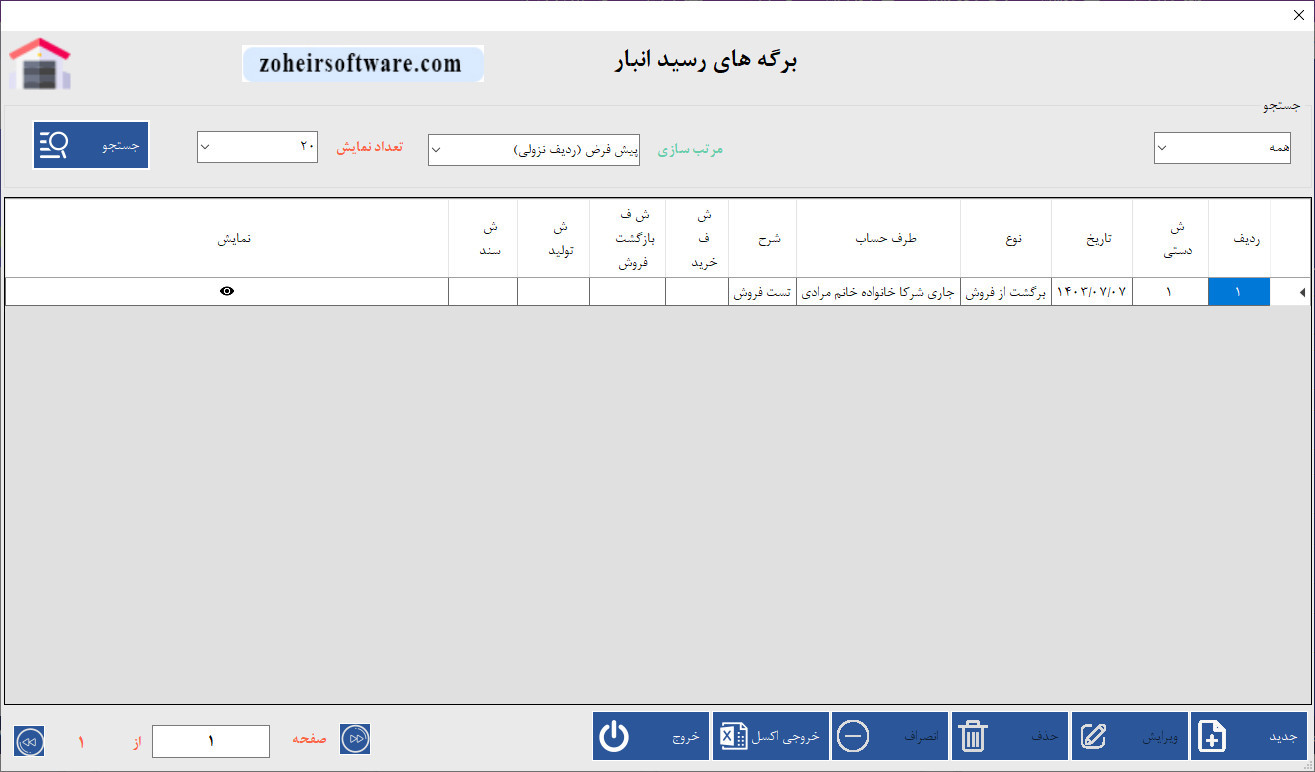This screenshot has width=1315, height=772.
Task: Select جاری شرکا خانواده خانم مرادی cell
Action: coord(879,291)
